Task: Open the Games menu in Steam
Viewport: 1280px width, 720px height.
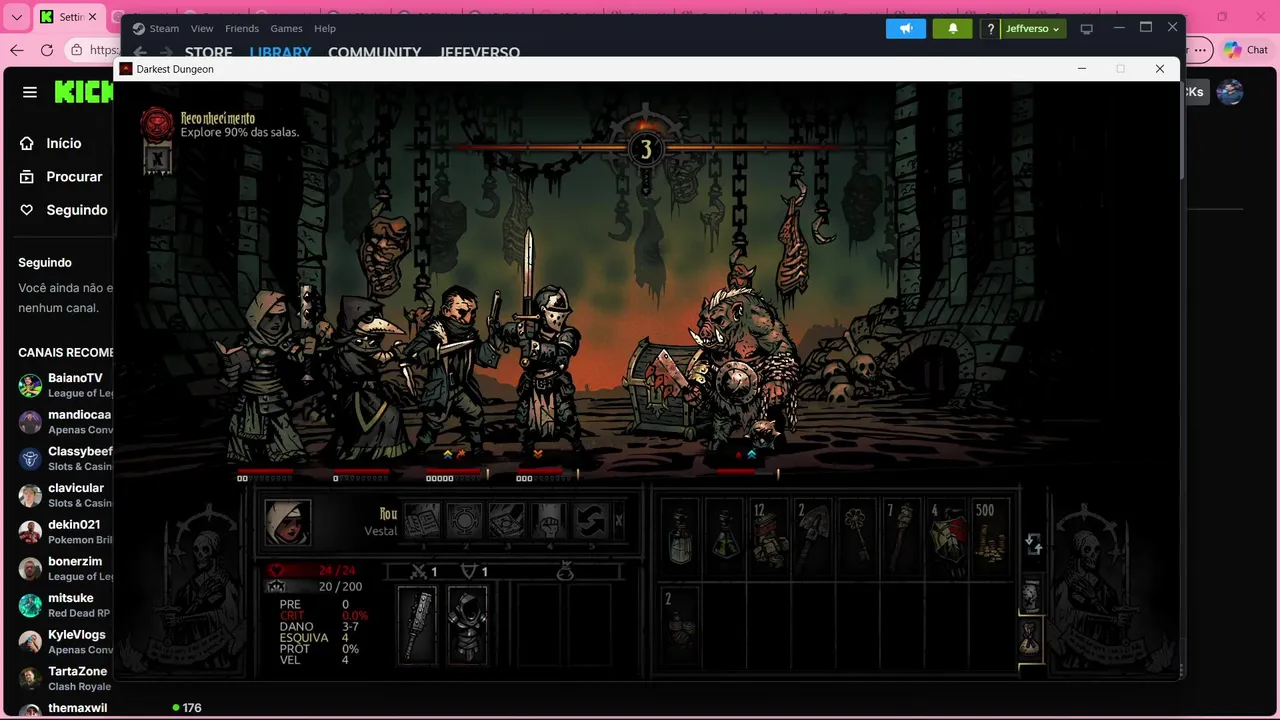Action: 287,28
